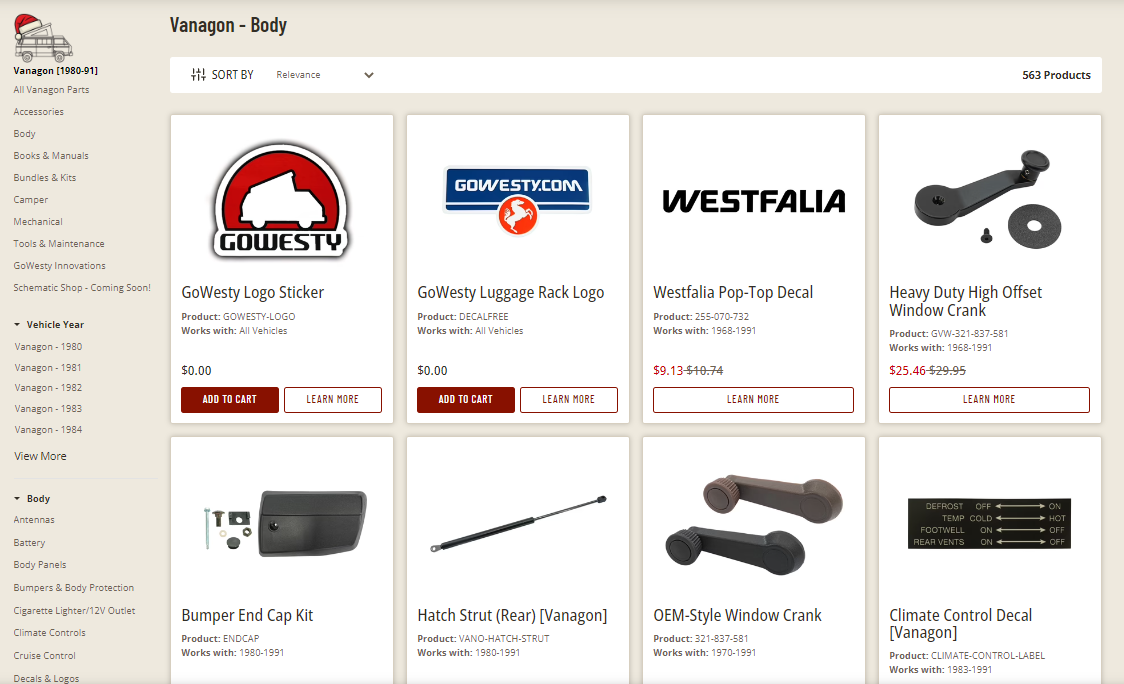The width and height of the screenshot is (1124, 684).
Task: Click View More under Vehicle Year
Action: (40, 456)
